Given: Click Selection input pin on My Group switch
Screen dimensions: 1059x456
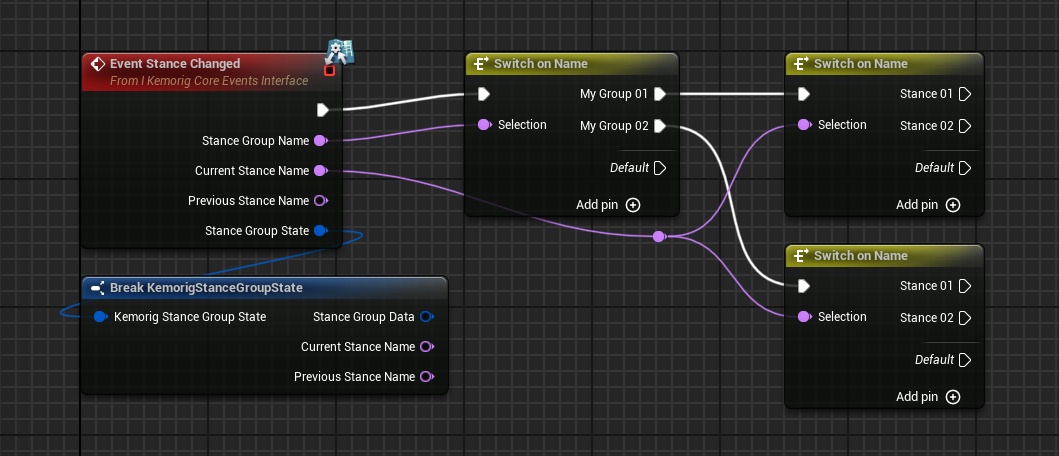Looking at the screenshot, I should [484, 125].
